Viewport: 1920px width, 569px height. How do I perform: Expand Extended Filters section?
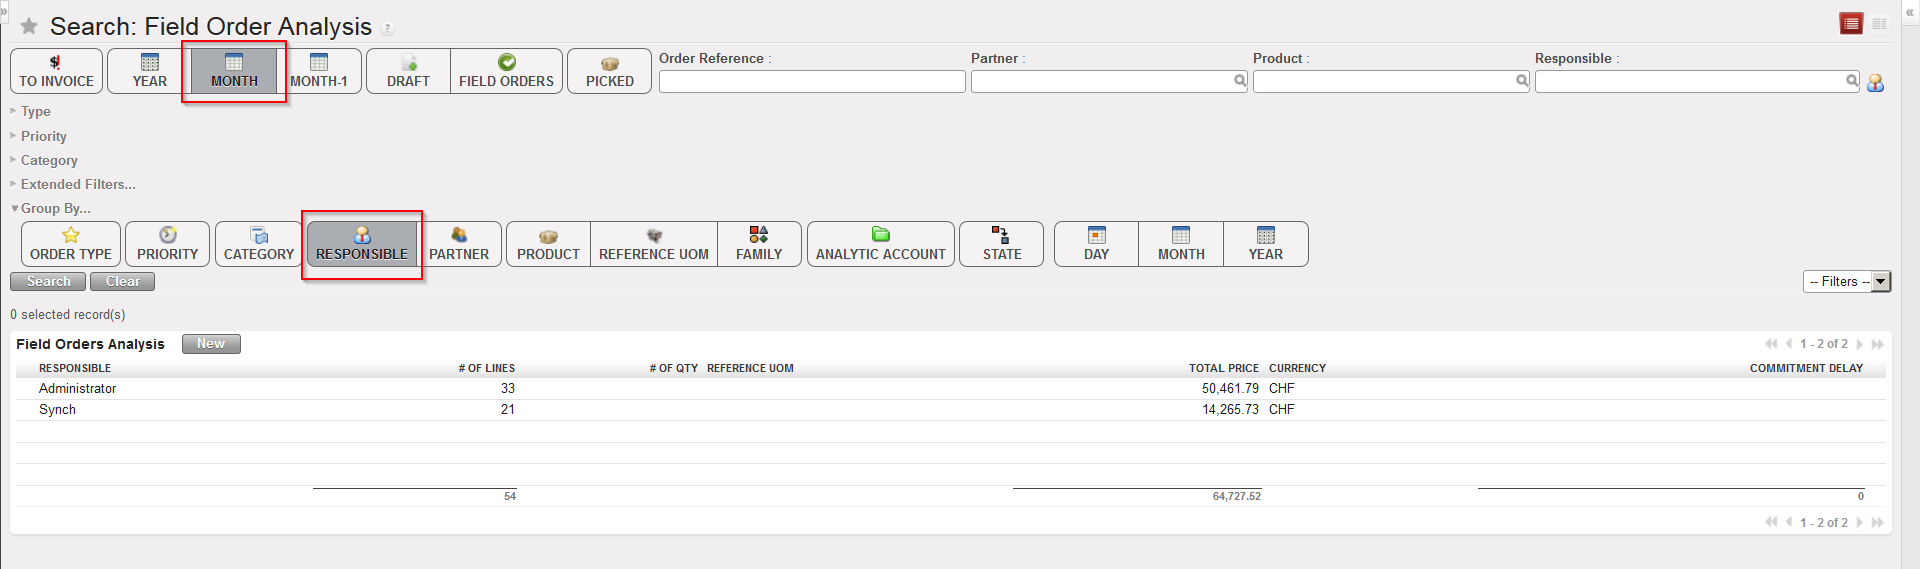[x=72, y=184]
